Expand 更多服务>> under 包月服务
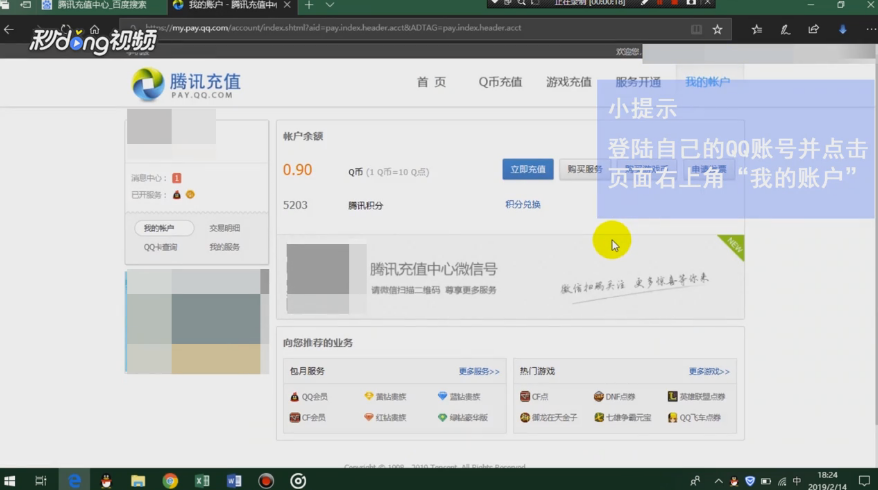Image resolution: width=878 pixels, height=490 pixels. 479,371
